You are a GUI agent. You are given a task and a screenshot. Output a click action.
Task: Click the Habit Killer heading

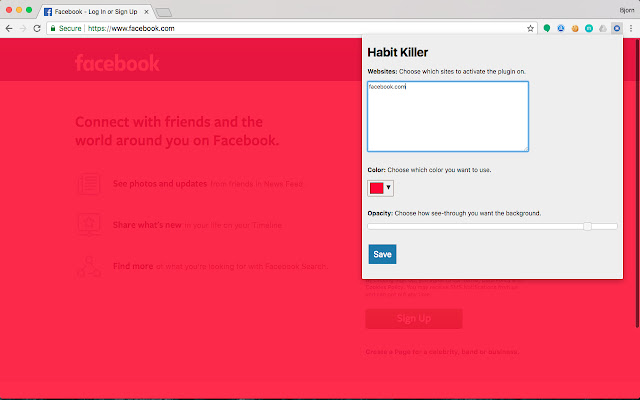[398, 52]
